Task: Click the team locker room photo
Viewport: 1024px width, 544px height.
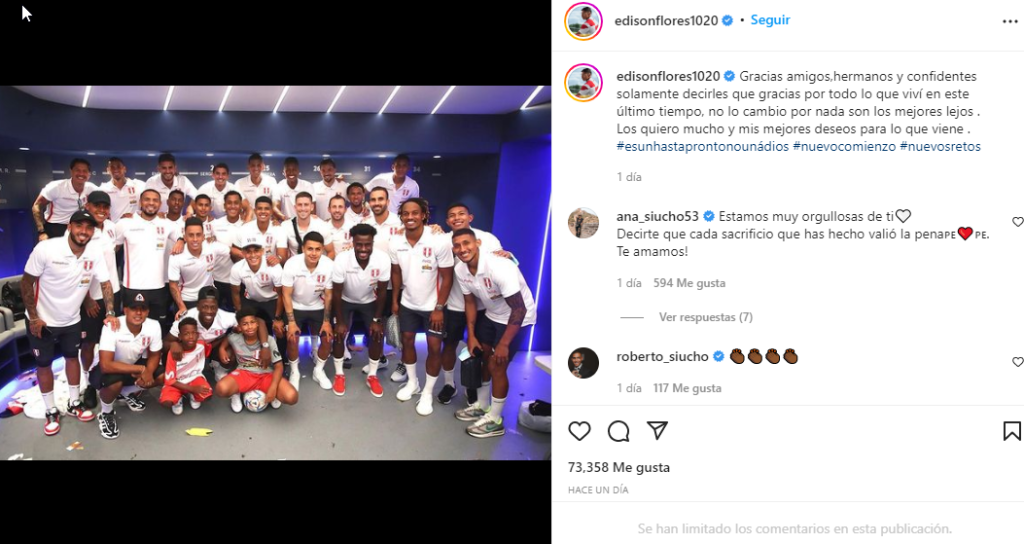Action: 275,273
